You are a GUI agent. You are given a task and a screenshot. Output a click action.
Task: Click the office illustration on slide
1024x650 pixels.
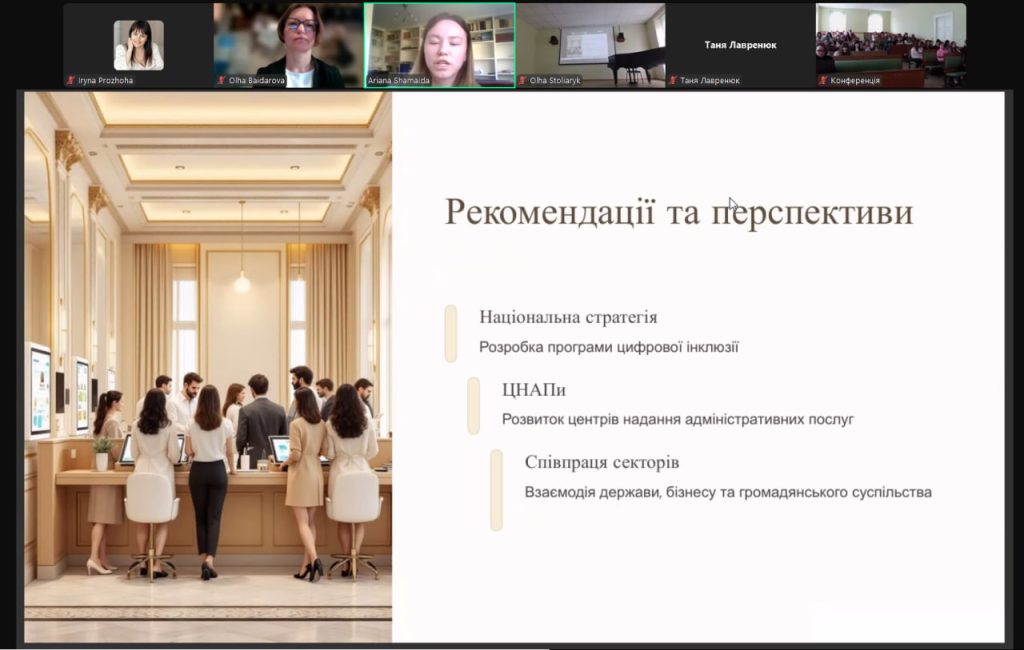(x=207, y=366)
